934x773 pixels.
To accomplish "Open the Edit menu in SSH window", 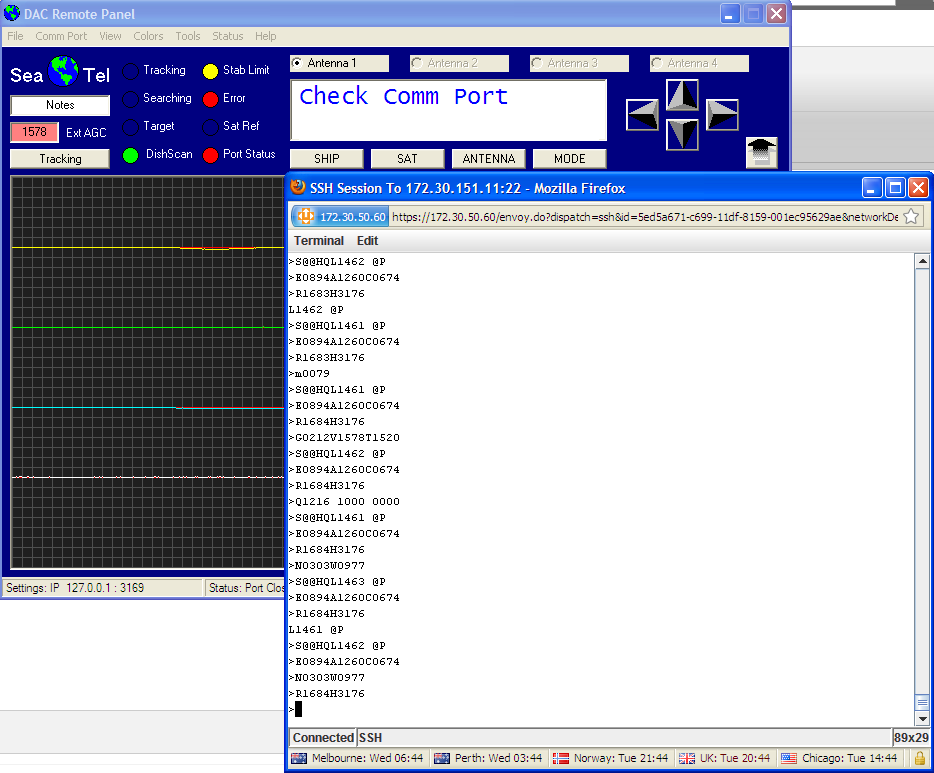I will tap(367, 241).
